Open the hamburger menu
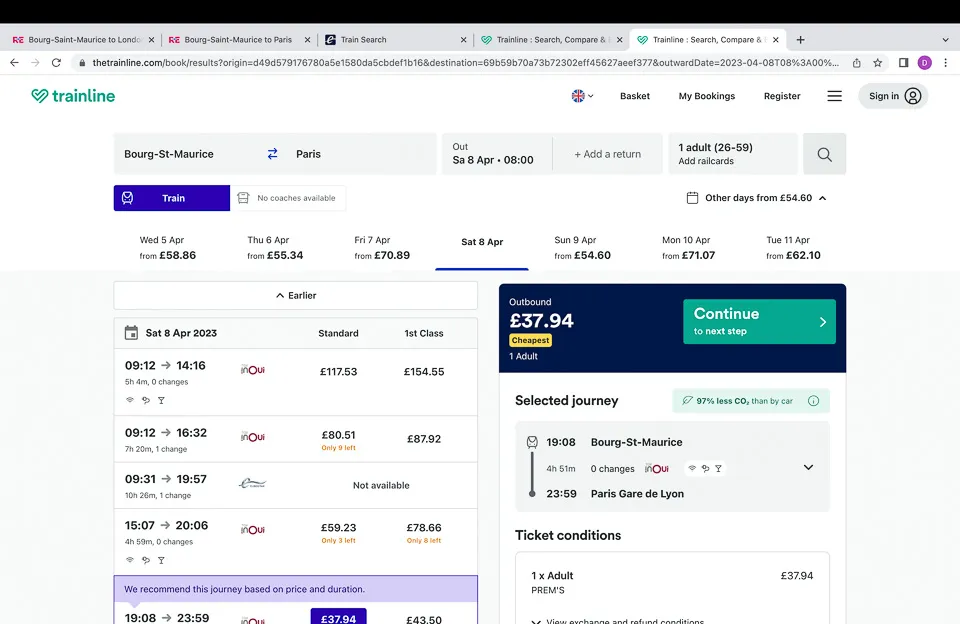 (834, 96)
